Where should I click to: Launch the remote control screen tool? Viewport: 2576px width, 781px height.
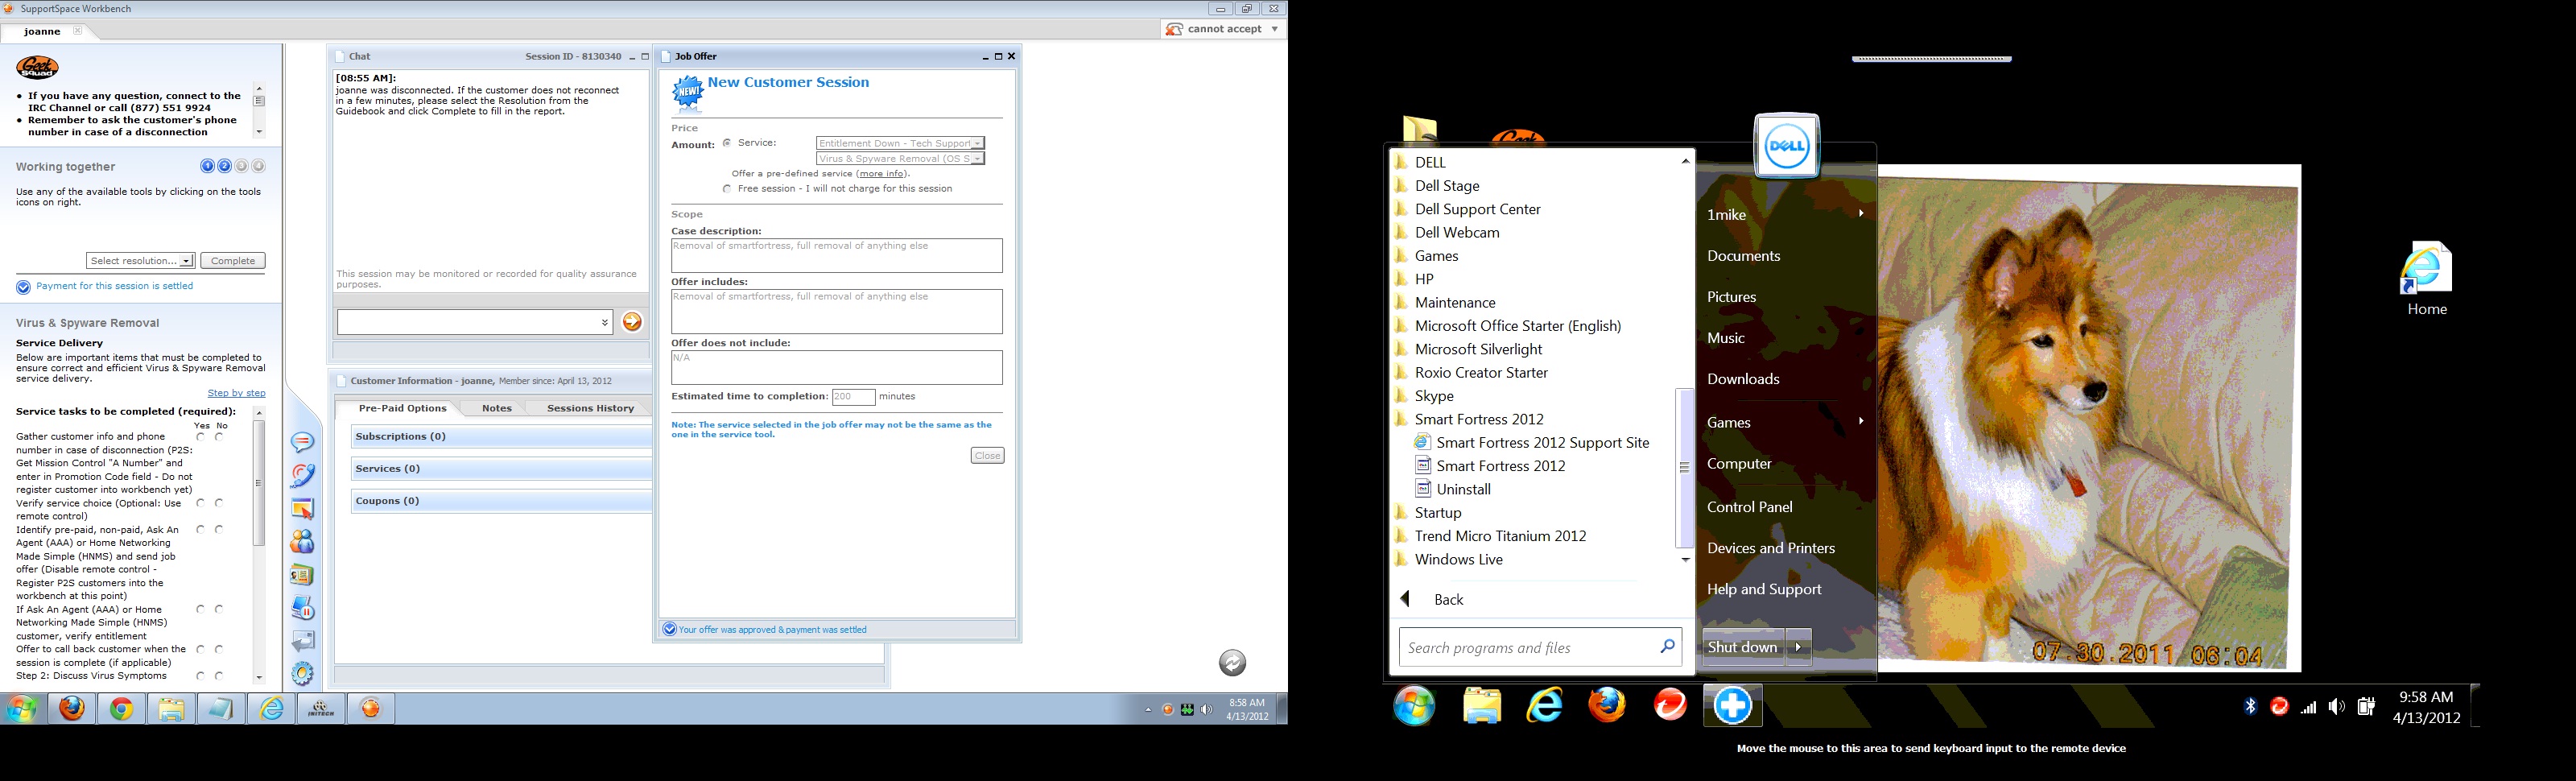(302, 509)
